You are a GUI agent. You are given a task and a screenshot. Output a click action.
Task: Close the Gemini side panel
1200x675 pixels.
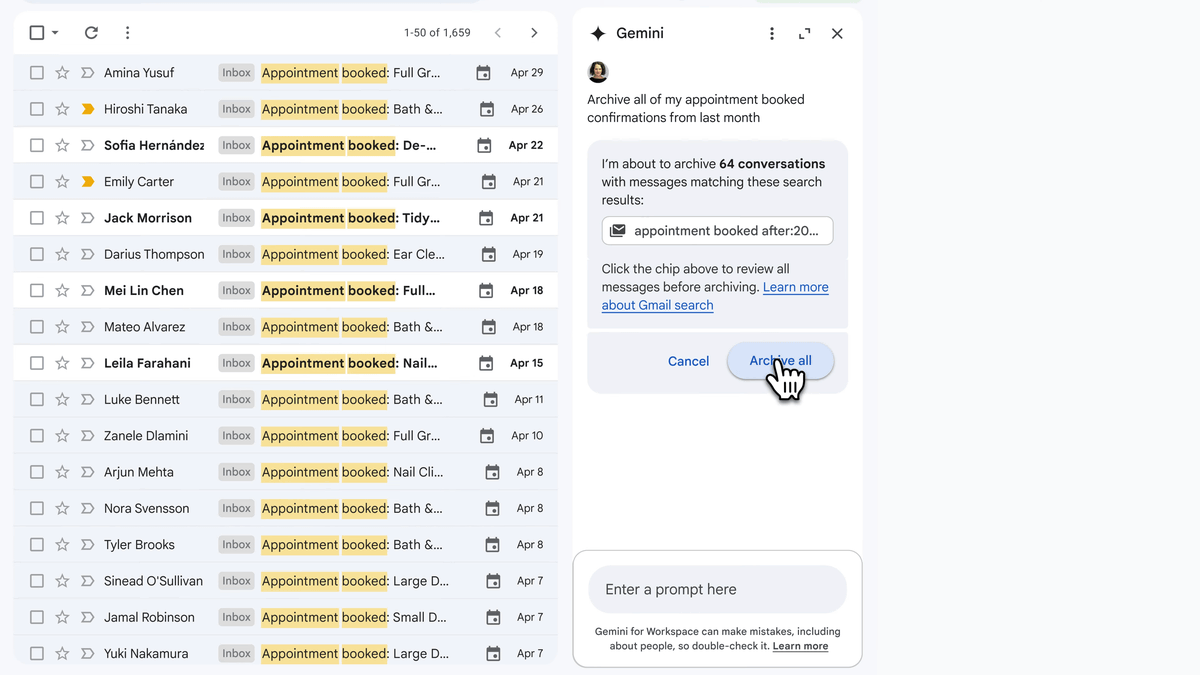coord(837,34)
